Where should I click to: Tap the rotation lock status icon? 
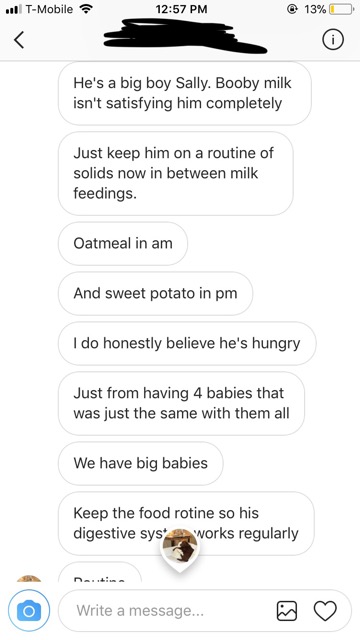point(292,9)
